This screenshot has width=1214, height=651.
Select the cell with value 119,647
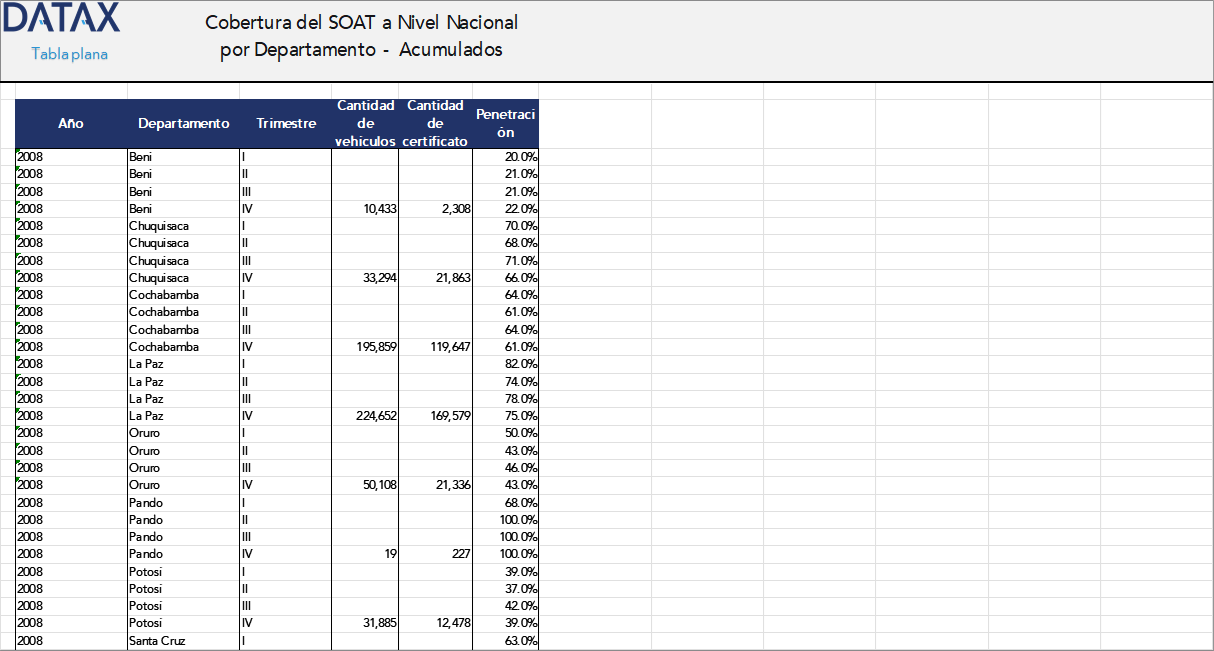(435, 347)
